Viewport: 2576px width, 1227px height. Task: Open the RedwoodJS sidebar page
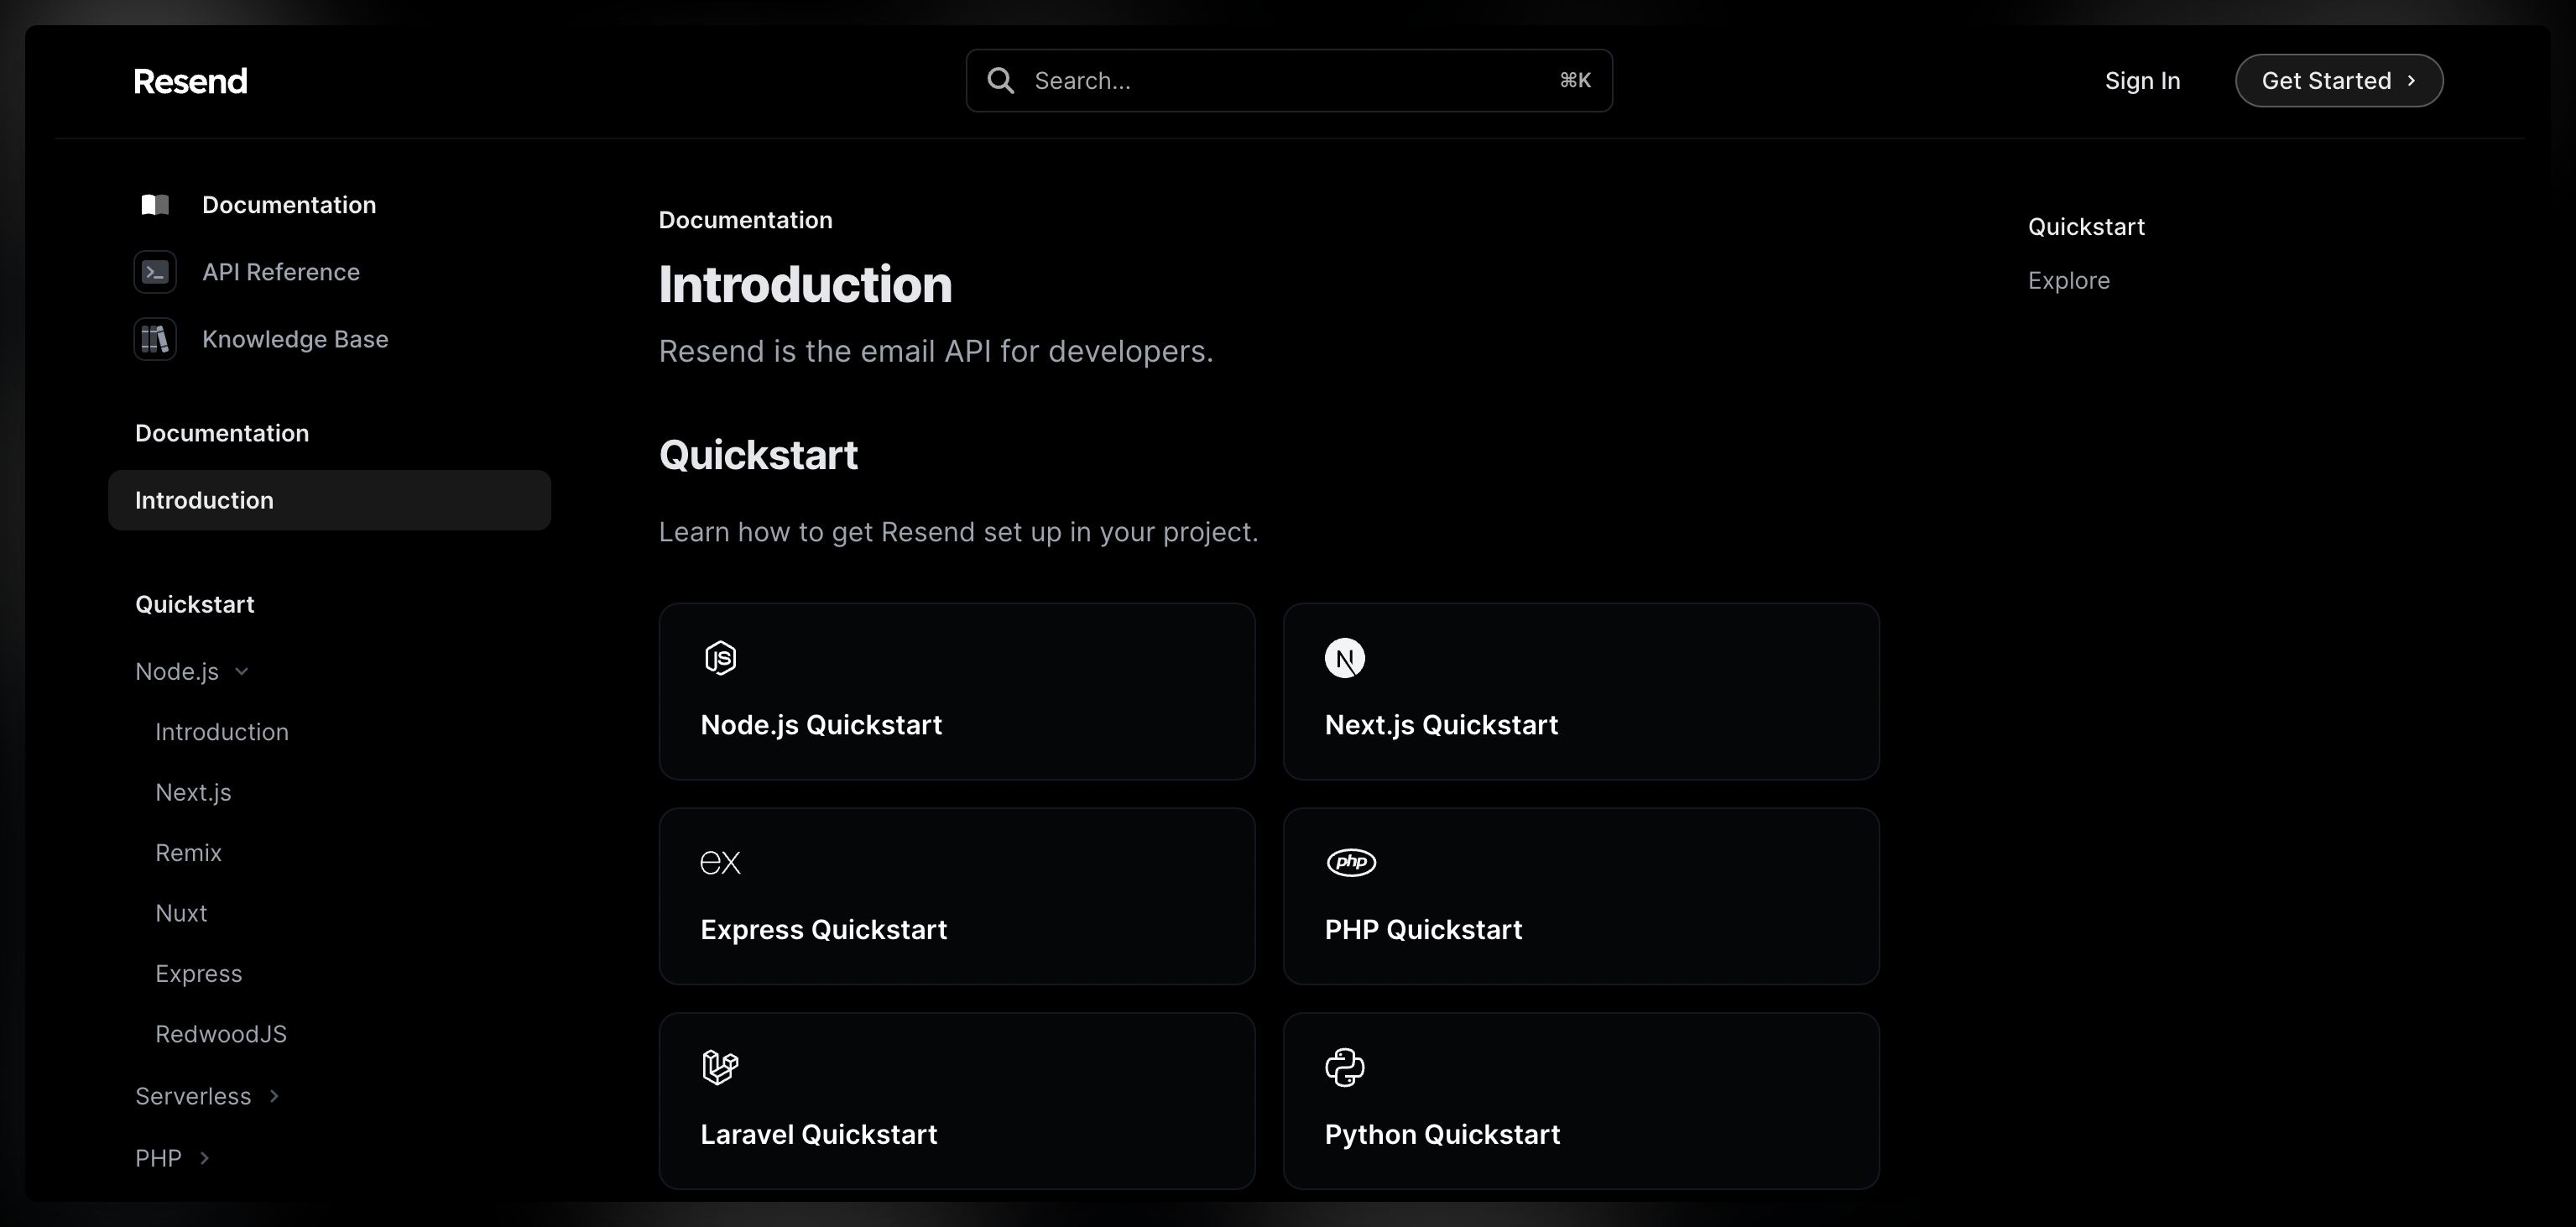tap(221, 1034)
